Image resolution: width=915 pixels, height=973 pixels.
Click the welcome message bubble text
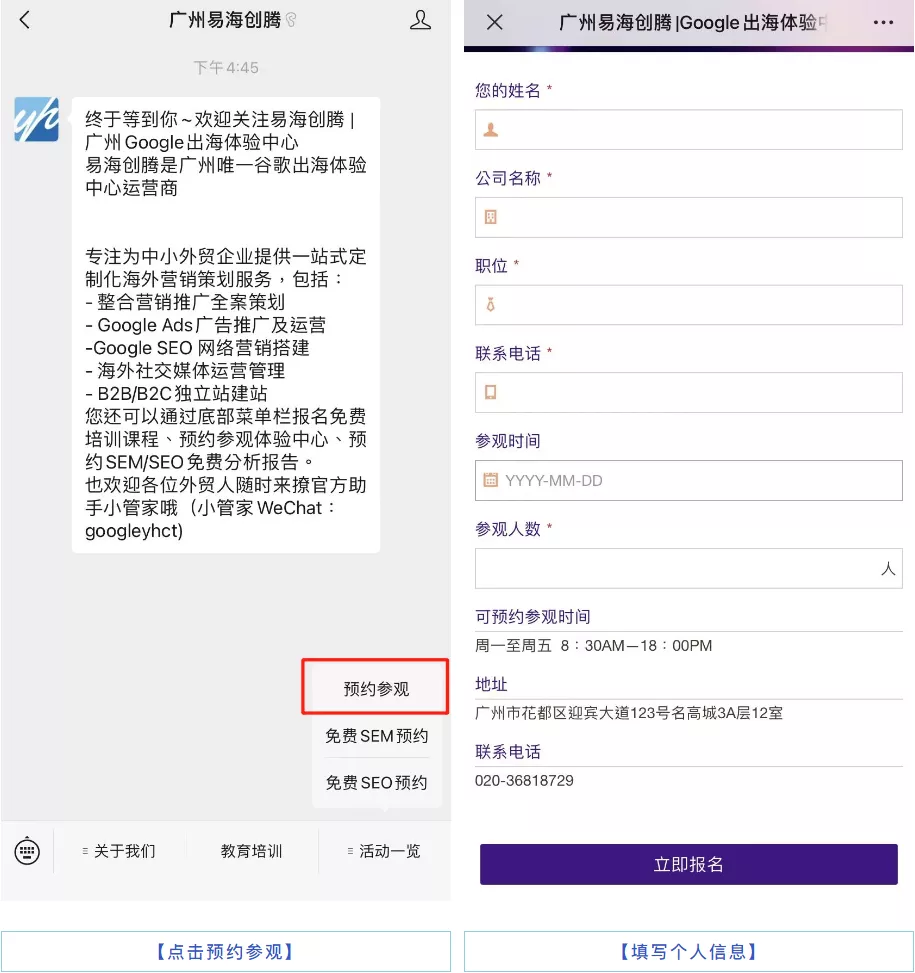[x=226, y=325]
